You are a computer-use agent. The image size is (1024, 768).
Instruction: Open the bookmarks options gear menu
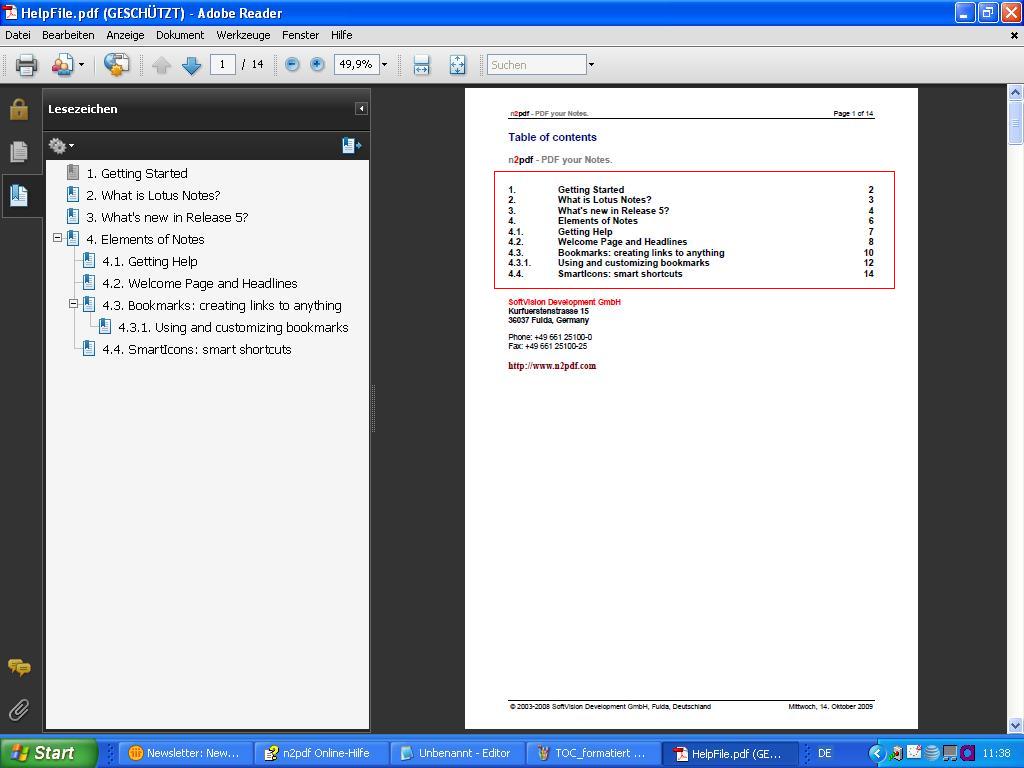click(61, 146)
